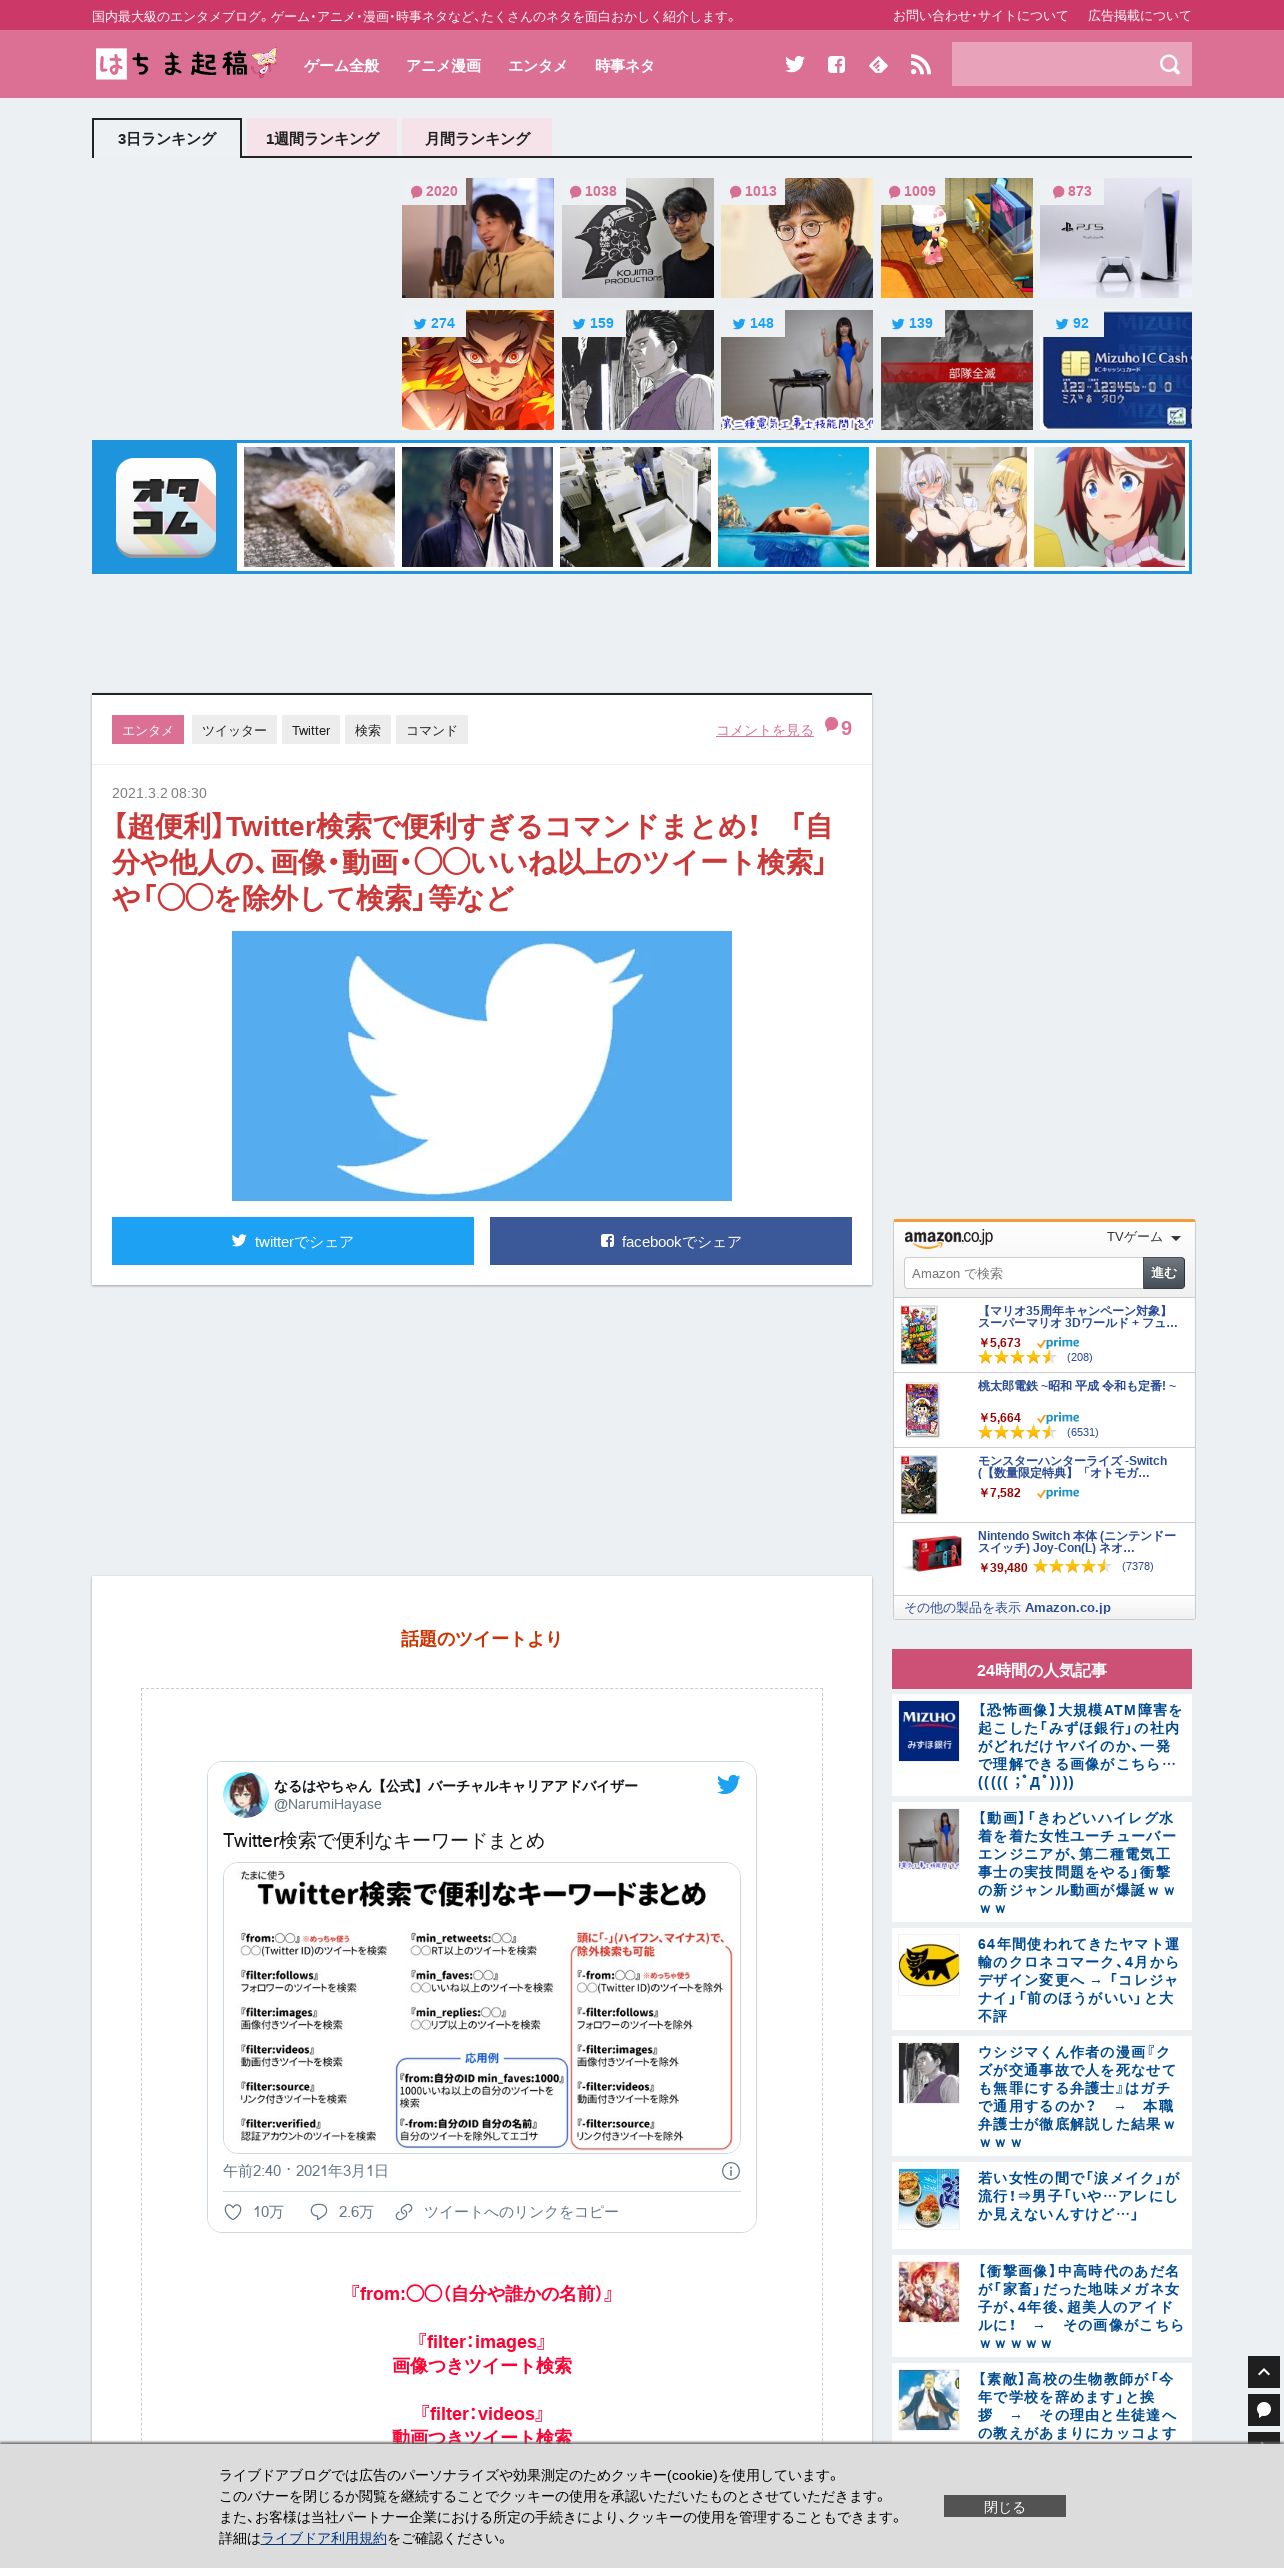This screenshot has width=1284, height=2568.
Task: Click the heart like icon showing 10万
Action: (233, 2212)
